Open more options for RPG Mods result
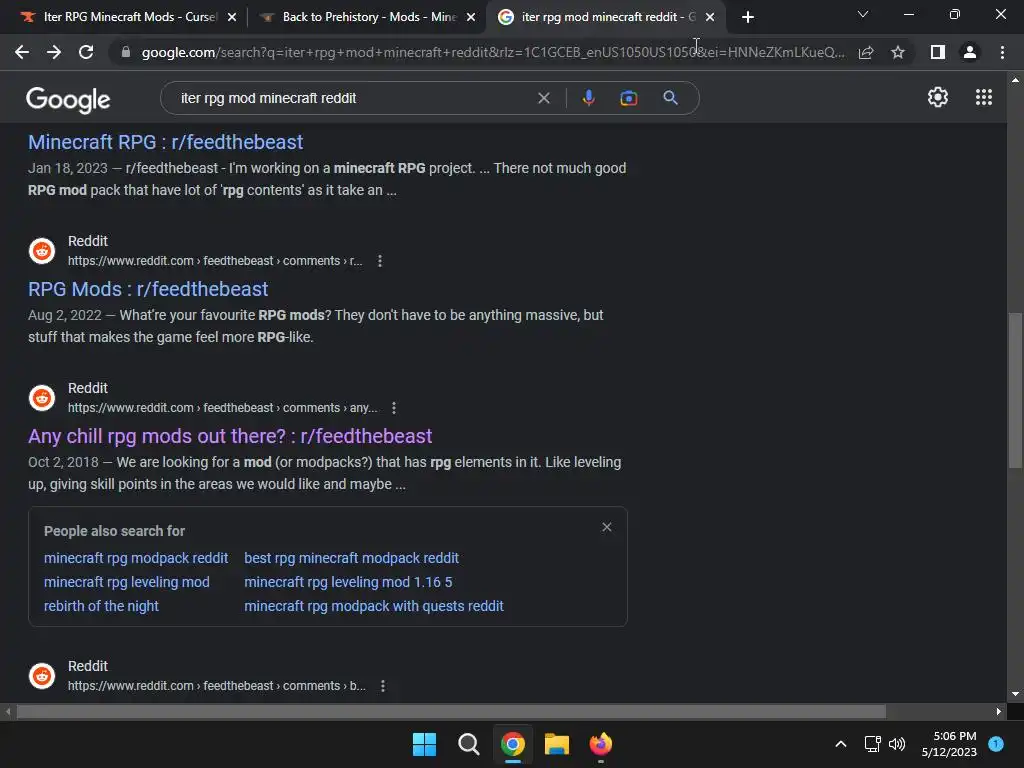This screenshot has width=1024, height=768. 379,261
